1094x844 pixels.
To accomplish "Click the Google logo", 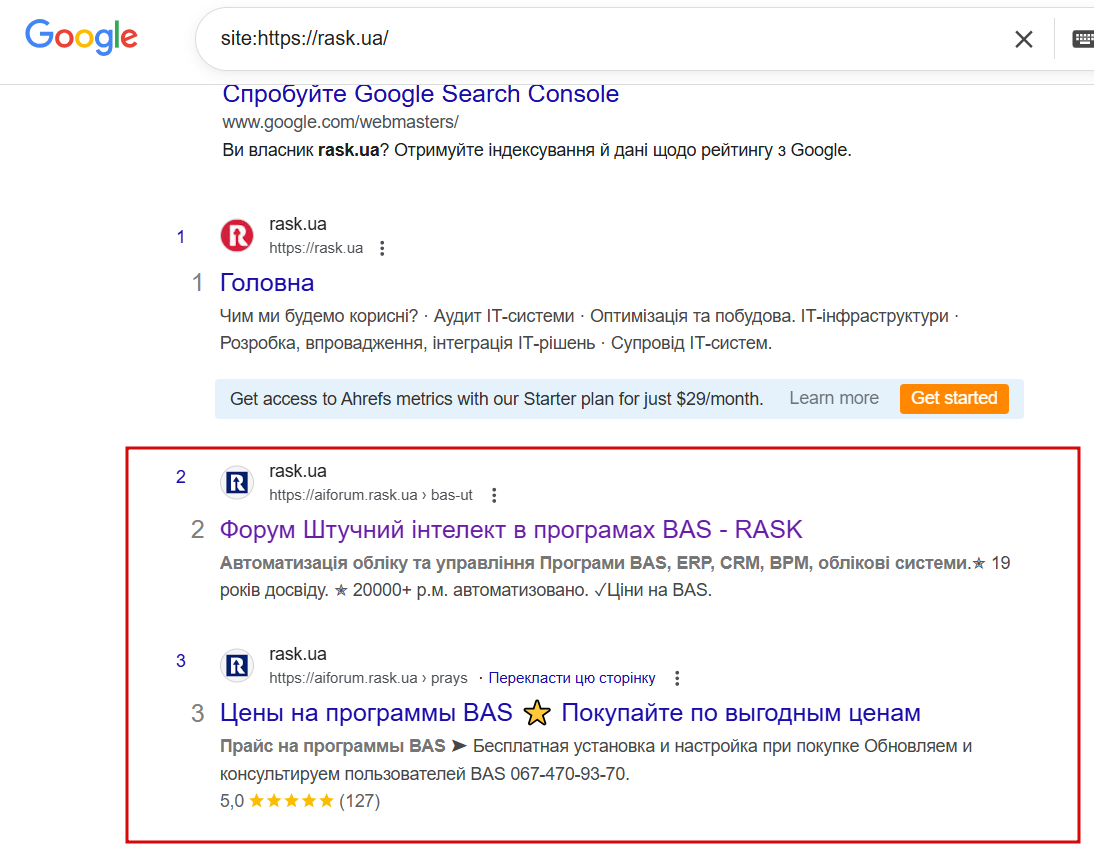I will coord(81,37).
